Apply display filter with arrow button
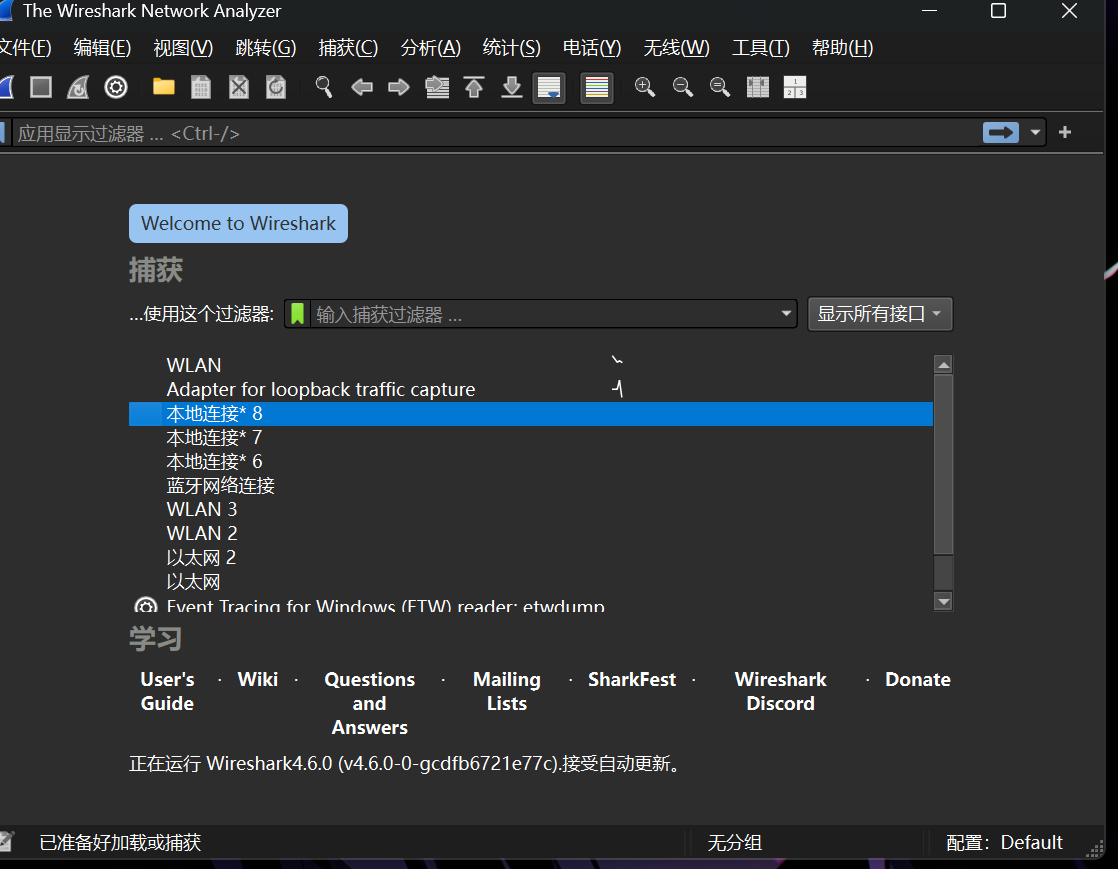 click(x=1000, y=133)
